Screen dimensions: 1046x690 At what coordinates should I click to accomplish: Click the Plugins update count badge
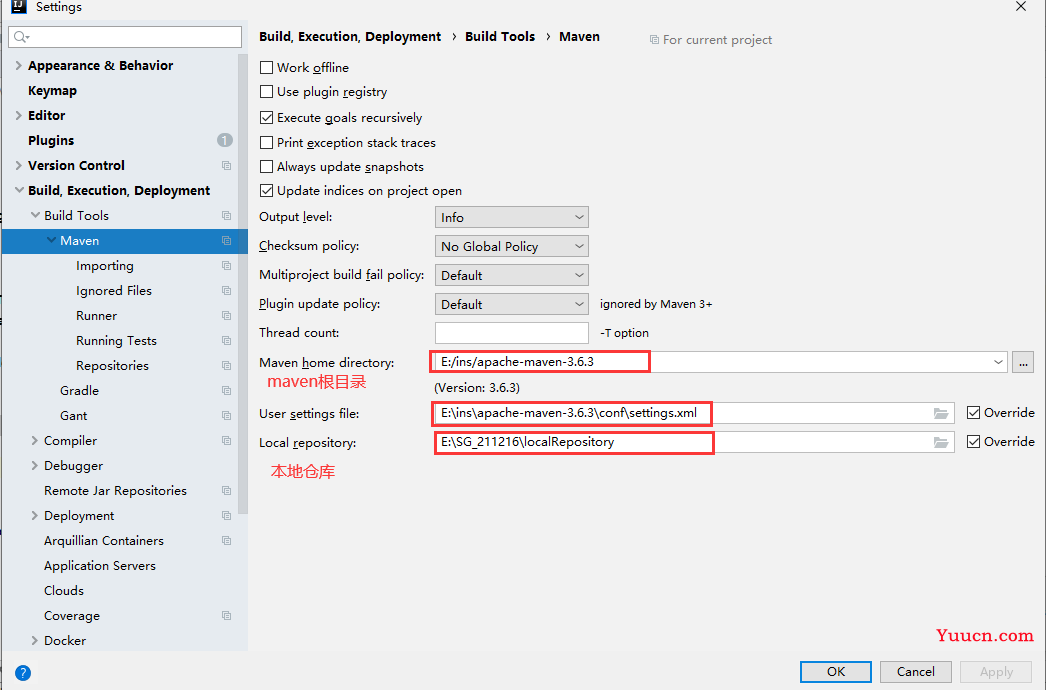(x=225, y=140)
